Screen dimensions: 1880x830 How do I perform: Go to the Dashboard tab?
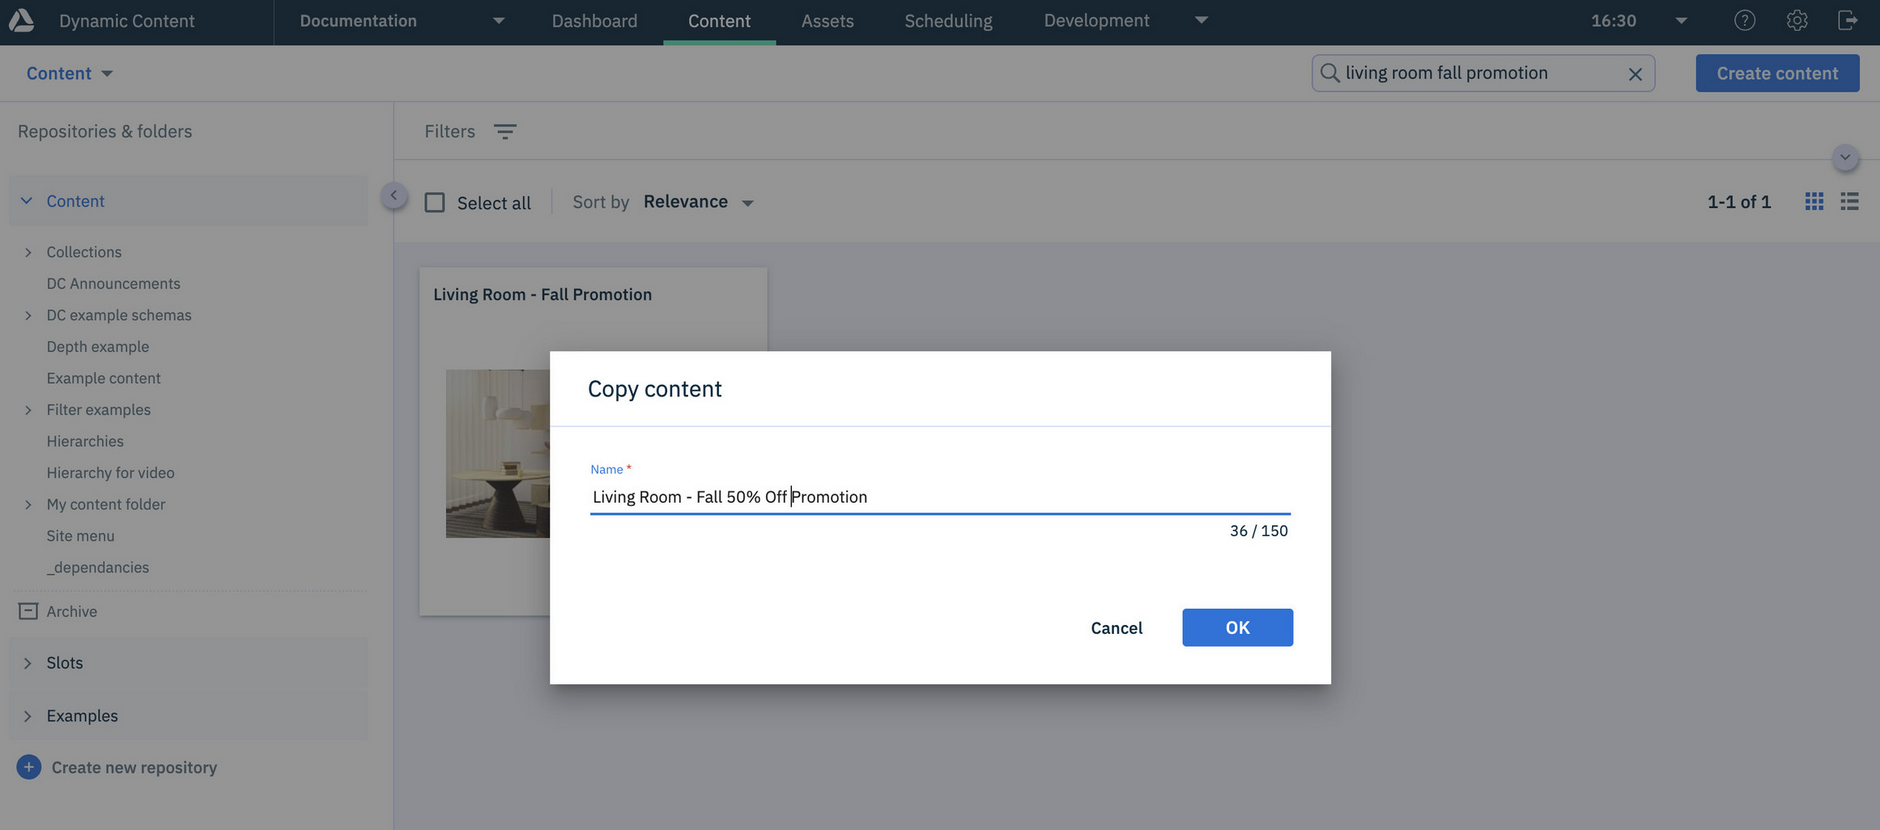[594, 21]
